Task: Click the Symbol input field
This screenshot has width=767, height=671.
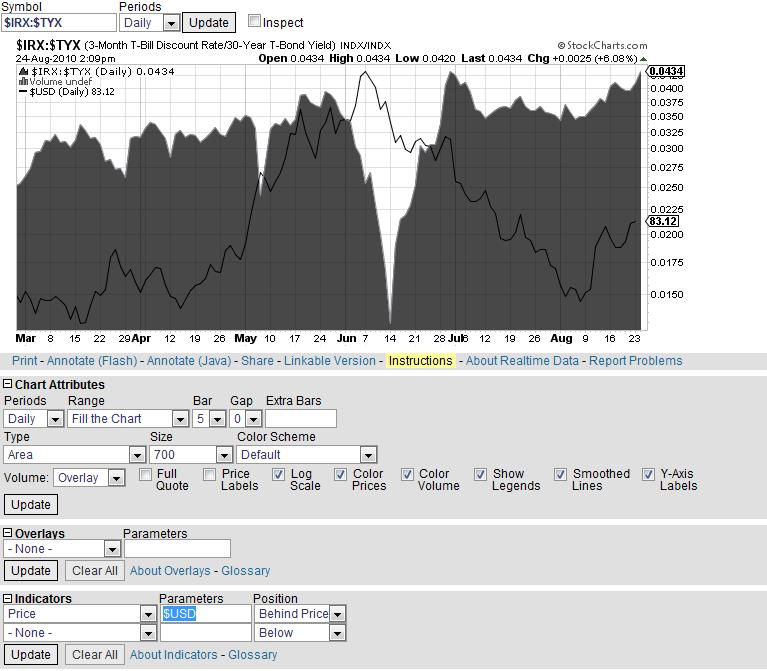Action: tap(59, 22)
